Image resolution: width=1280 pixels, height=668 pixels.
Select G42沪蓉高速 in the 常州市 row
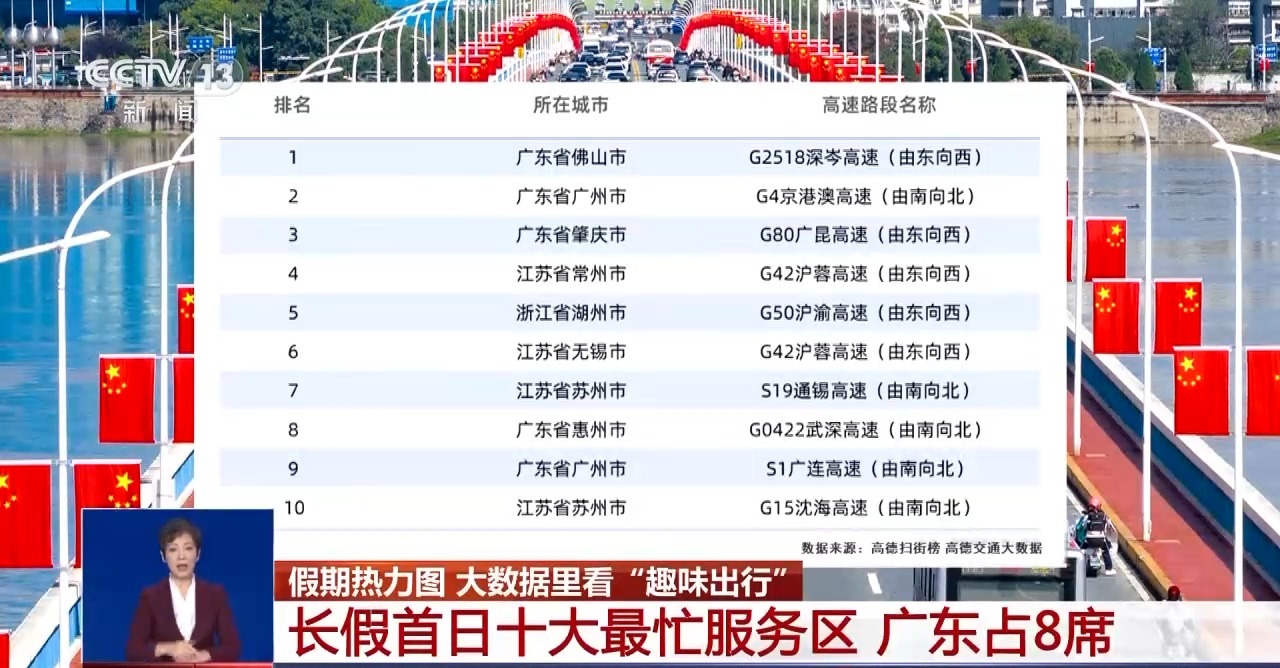866,274
